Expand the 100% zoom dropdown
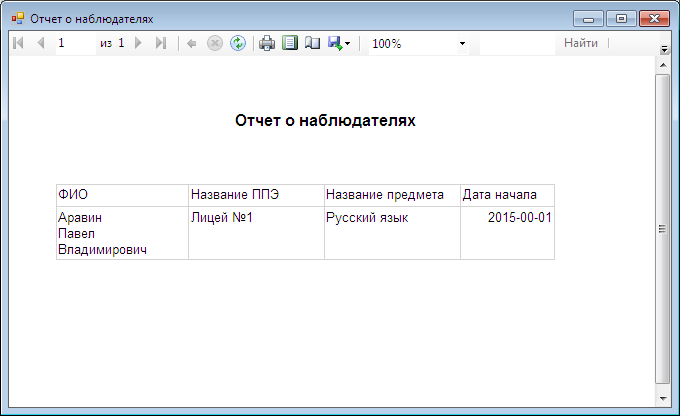The width and height of the screenshot is (680, 416). (x=462, y=43)
